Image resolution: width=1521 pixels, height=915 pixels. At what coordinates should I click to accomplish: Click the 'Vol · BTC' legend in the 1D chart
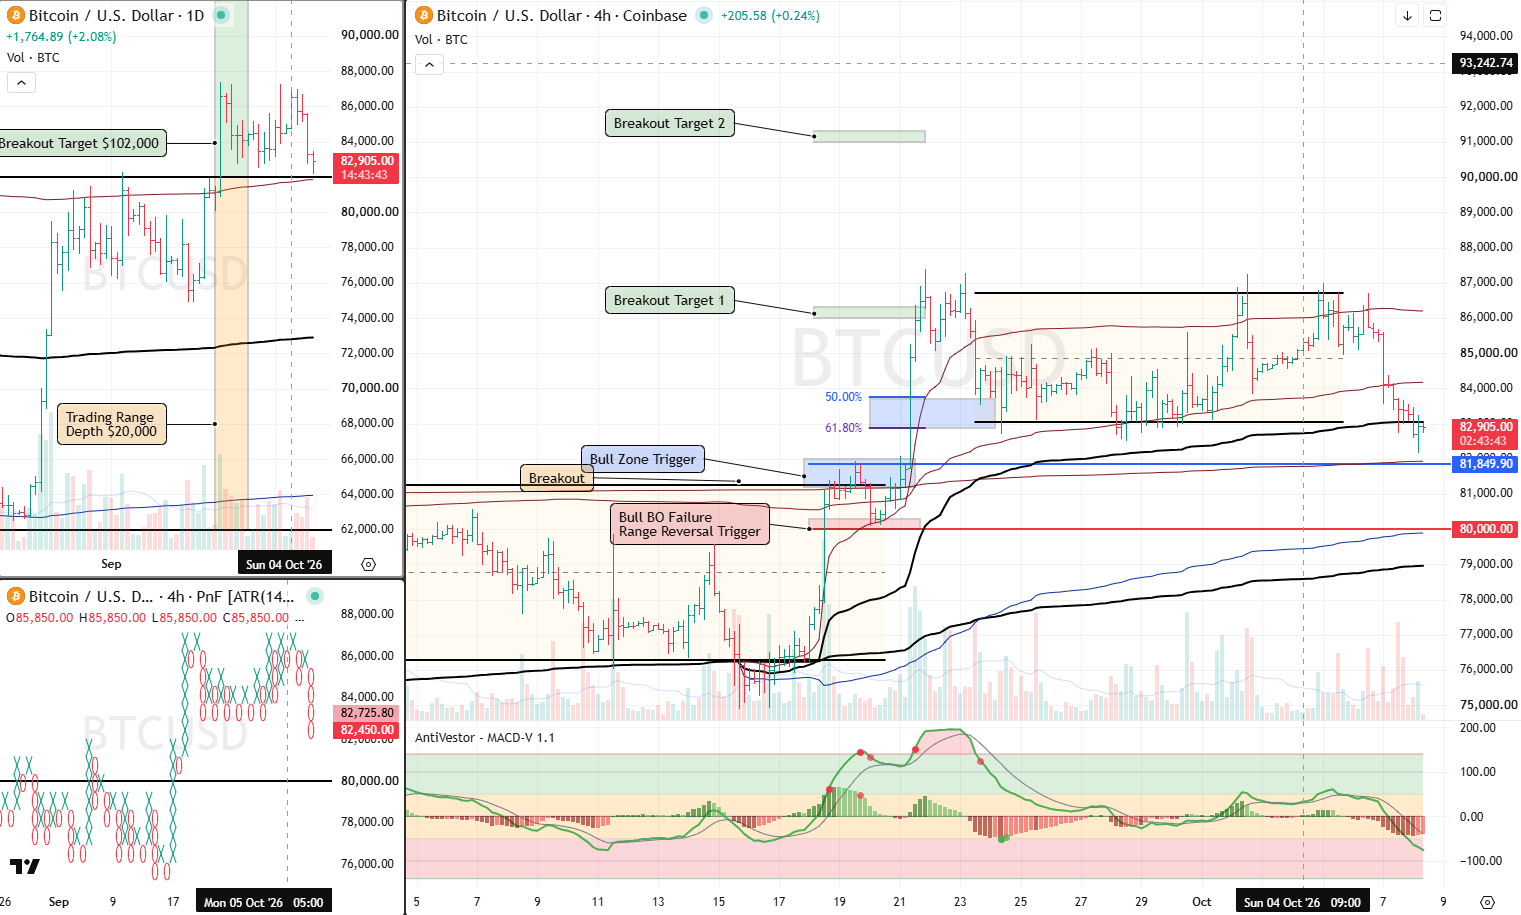pyautogui.click(x=33, y=57)
